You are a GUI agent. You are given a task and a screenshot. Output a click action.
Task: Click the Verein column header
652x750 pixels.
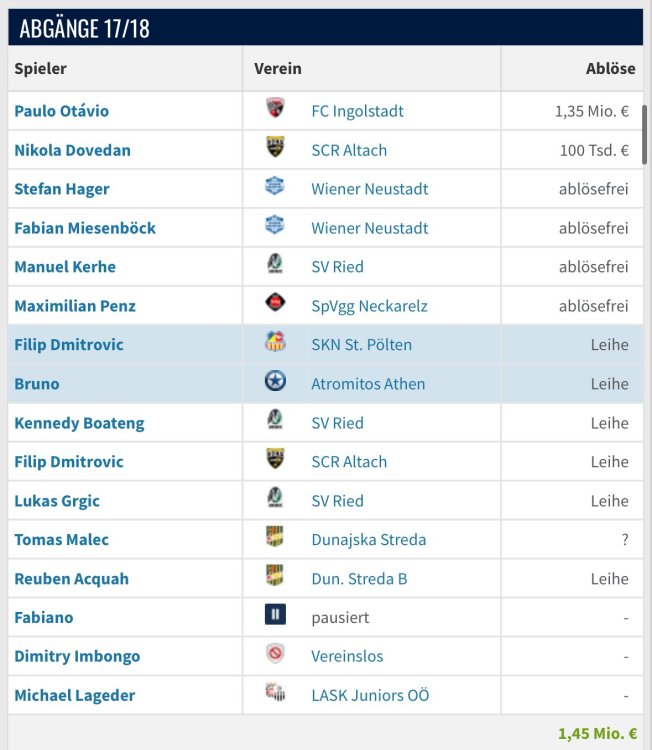point(278,69)
